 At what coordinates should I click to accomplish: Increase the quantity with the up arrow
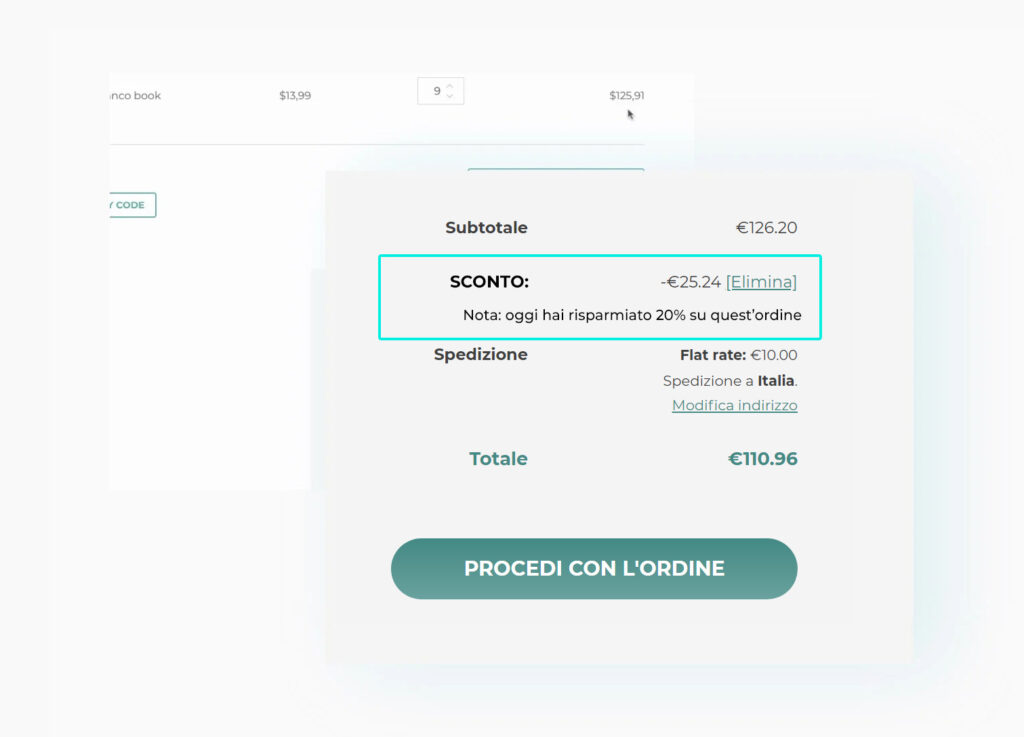pos(450,86)
